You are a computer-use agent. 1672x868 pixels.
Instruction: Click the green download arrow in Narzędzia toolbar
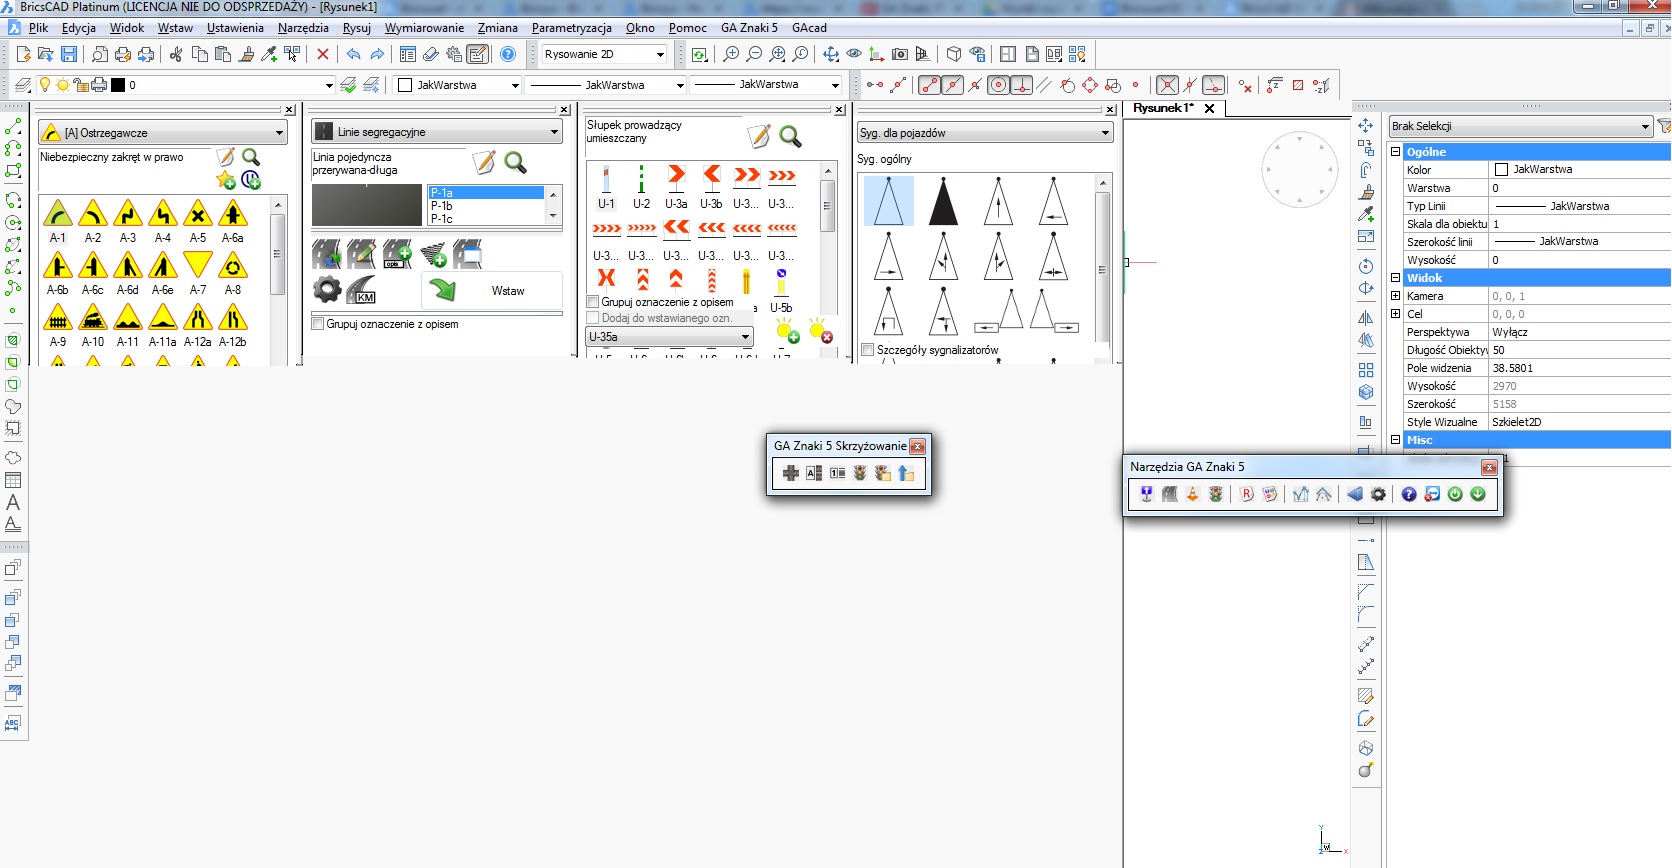coord(1478,494)
